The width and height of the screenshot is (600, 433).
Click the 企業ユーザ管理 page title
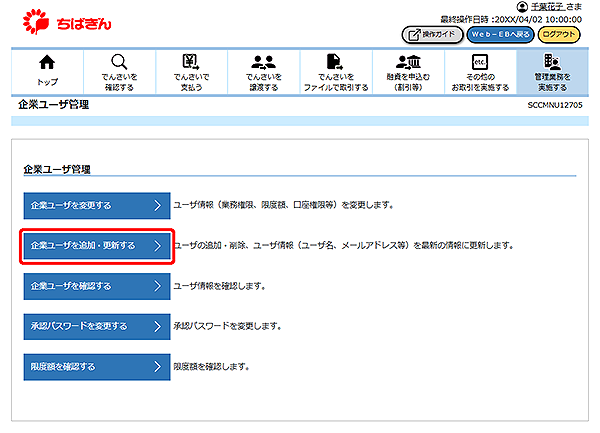pyautogui.click(x=54, y=104)
